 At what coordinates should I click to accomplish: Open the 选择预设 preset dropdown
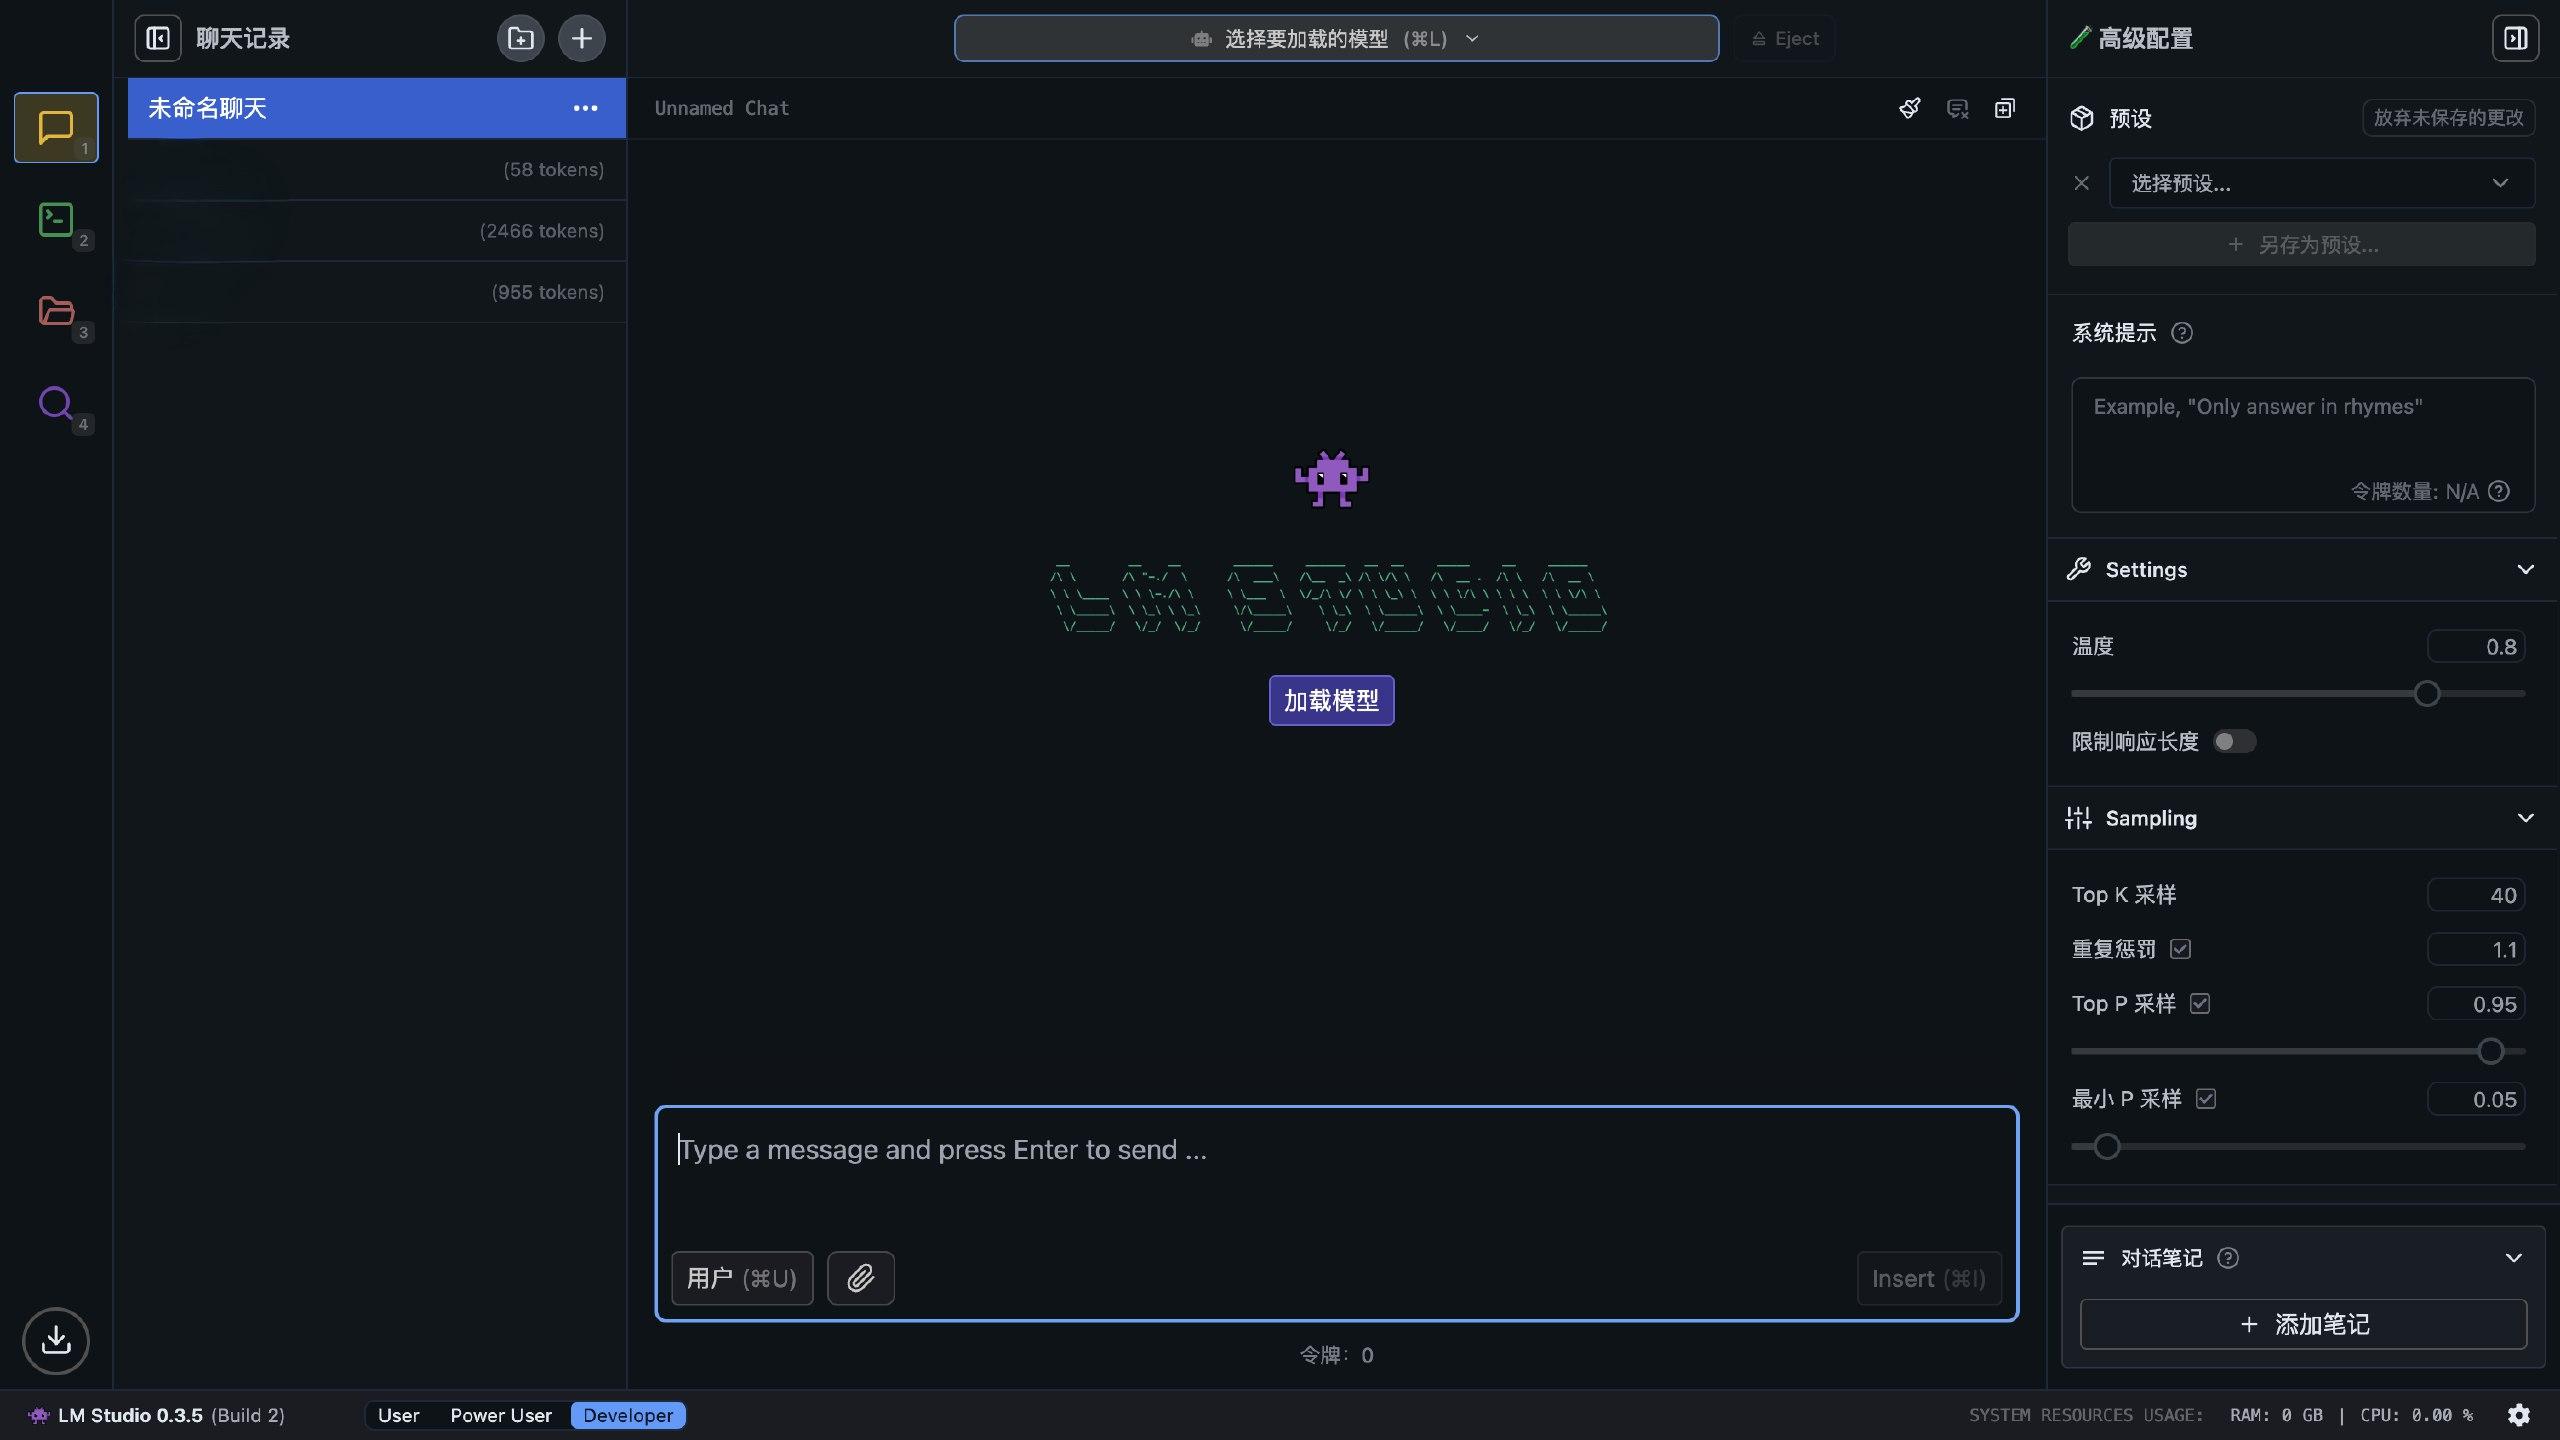tap(2320, 183)
